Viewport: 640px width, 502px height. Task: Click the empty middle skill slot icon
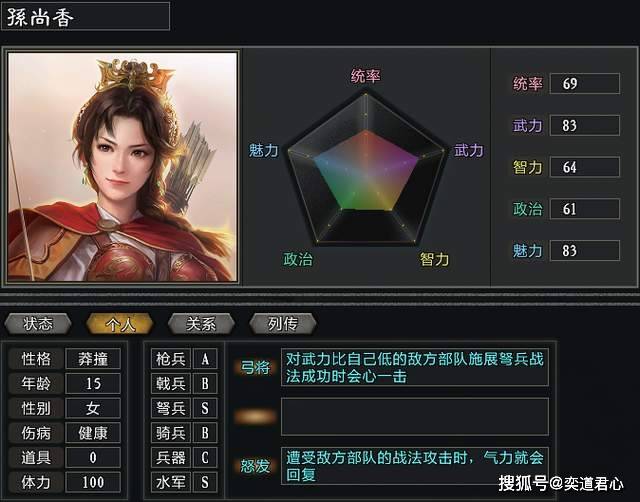pyautogui.click(x=255, y=416)
